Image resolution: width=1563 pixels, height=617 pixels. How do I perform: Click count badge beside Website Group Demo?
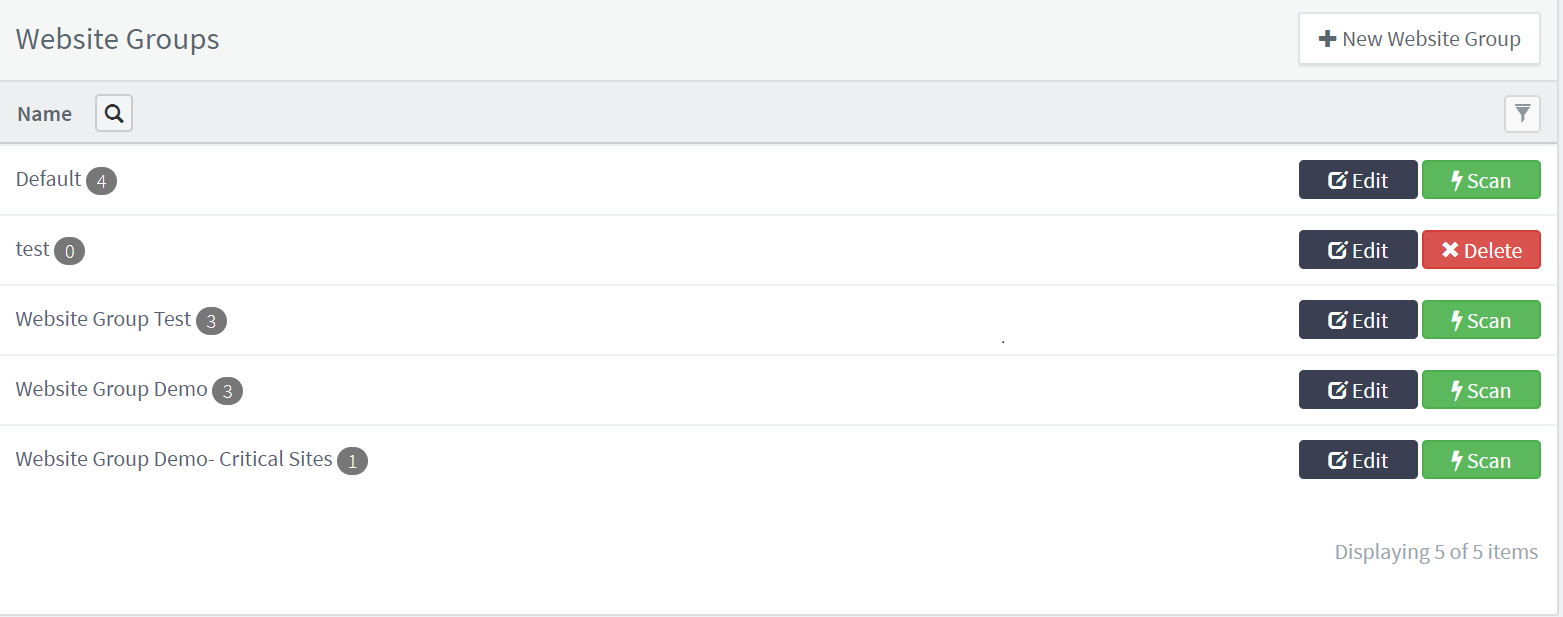tap(227, 391)
